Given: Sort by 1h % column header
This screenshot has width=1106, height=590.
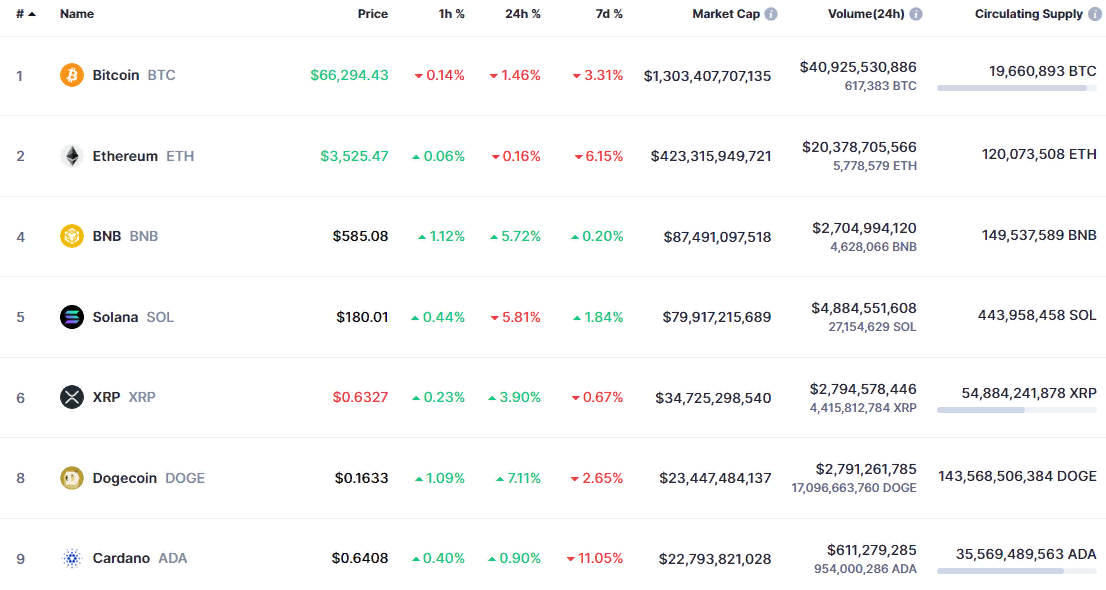Looking at the screenshot, I should tap(451, 14).
